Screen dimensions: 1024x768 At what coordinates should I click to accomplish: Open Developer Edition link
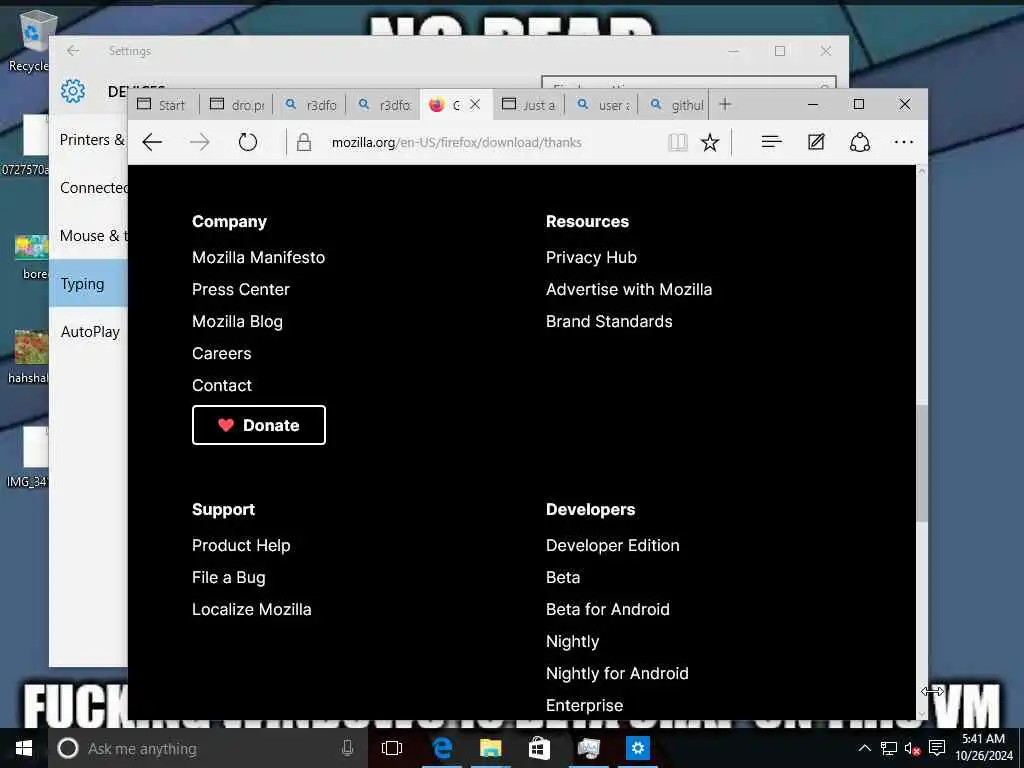coord(613,545)
